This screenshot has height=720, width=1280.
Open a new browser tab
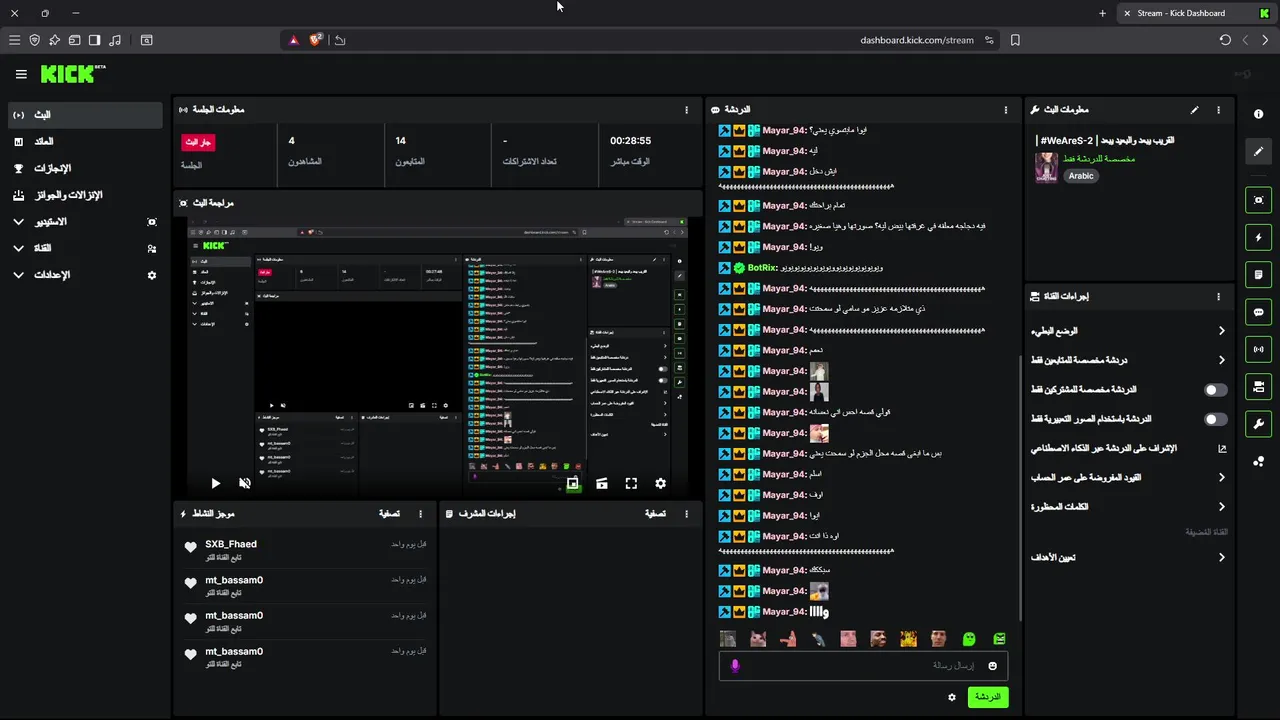[x=1102, y=13]
